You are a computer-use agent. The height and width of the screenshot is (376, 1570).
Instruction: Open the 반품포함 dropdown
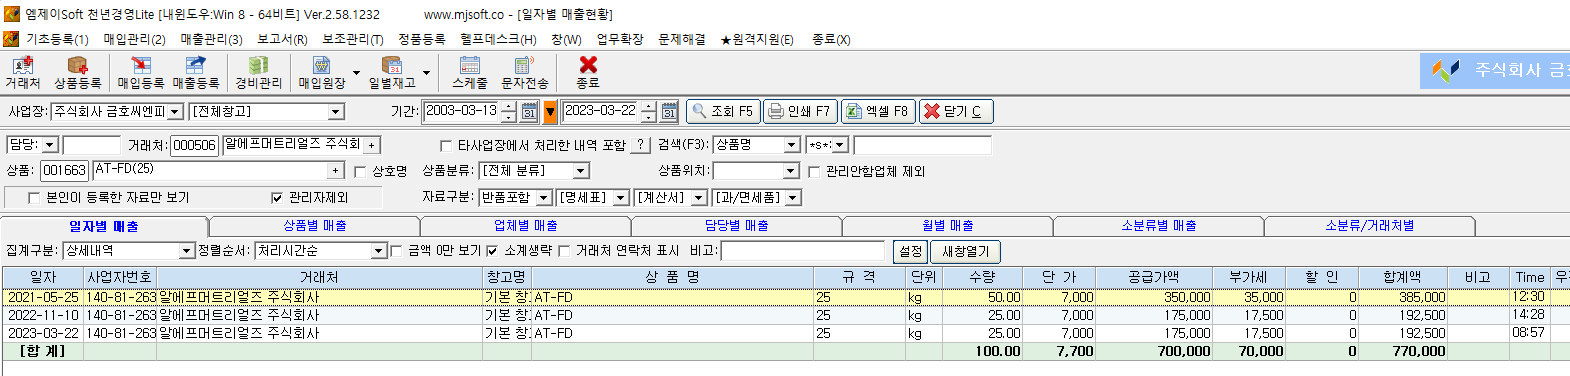coord(543,198)
